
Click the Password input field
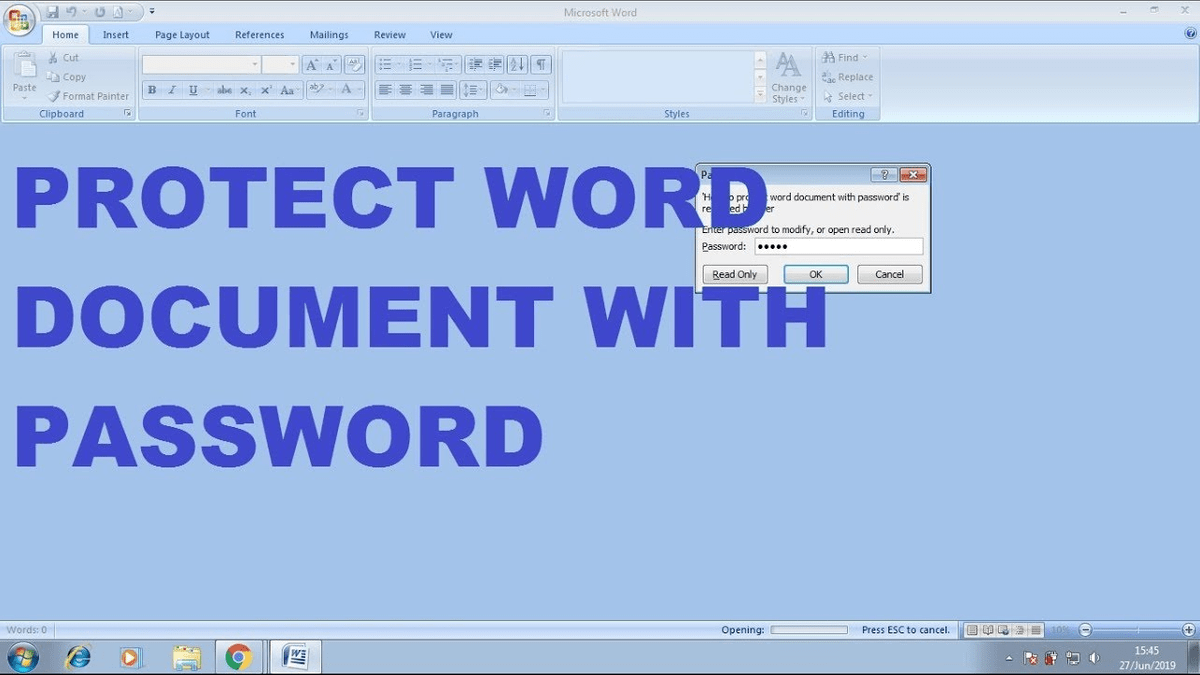(x=839, y=246)
